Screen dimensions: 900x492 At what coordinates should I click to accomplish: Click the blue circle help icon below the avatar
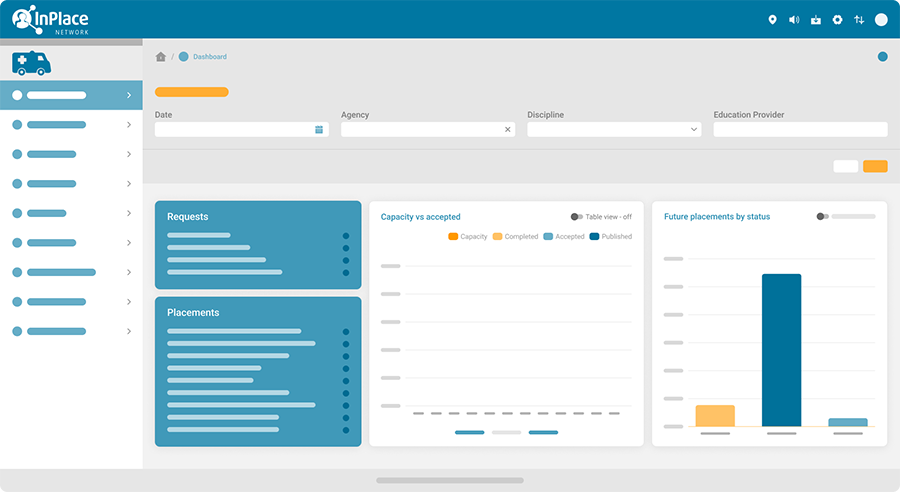click(883, 56)
